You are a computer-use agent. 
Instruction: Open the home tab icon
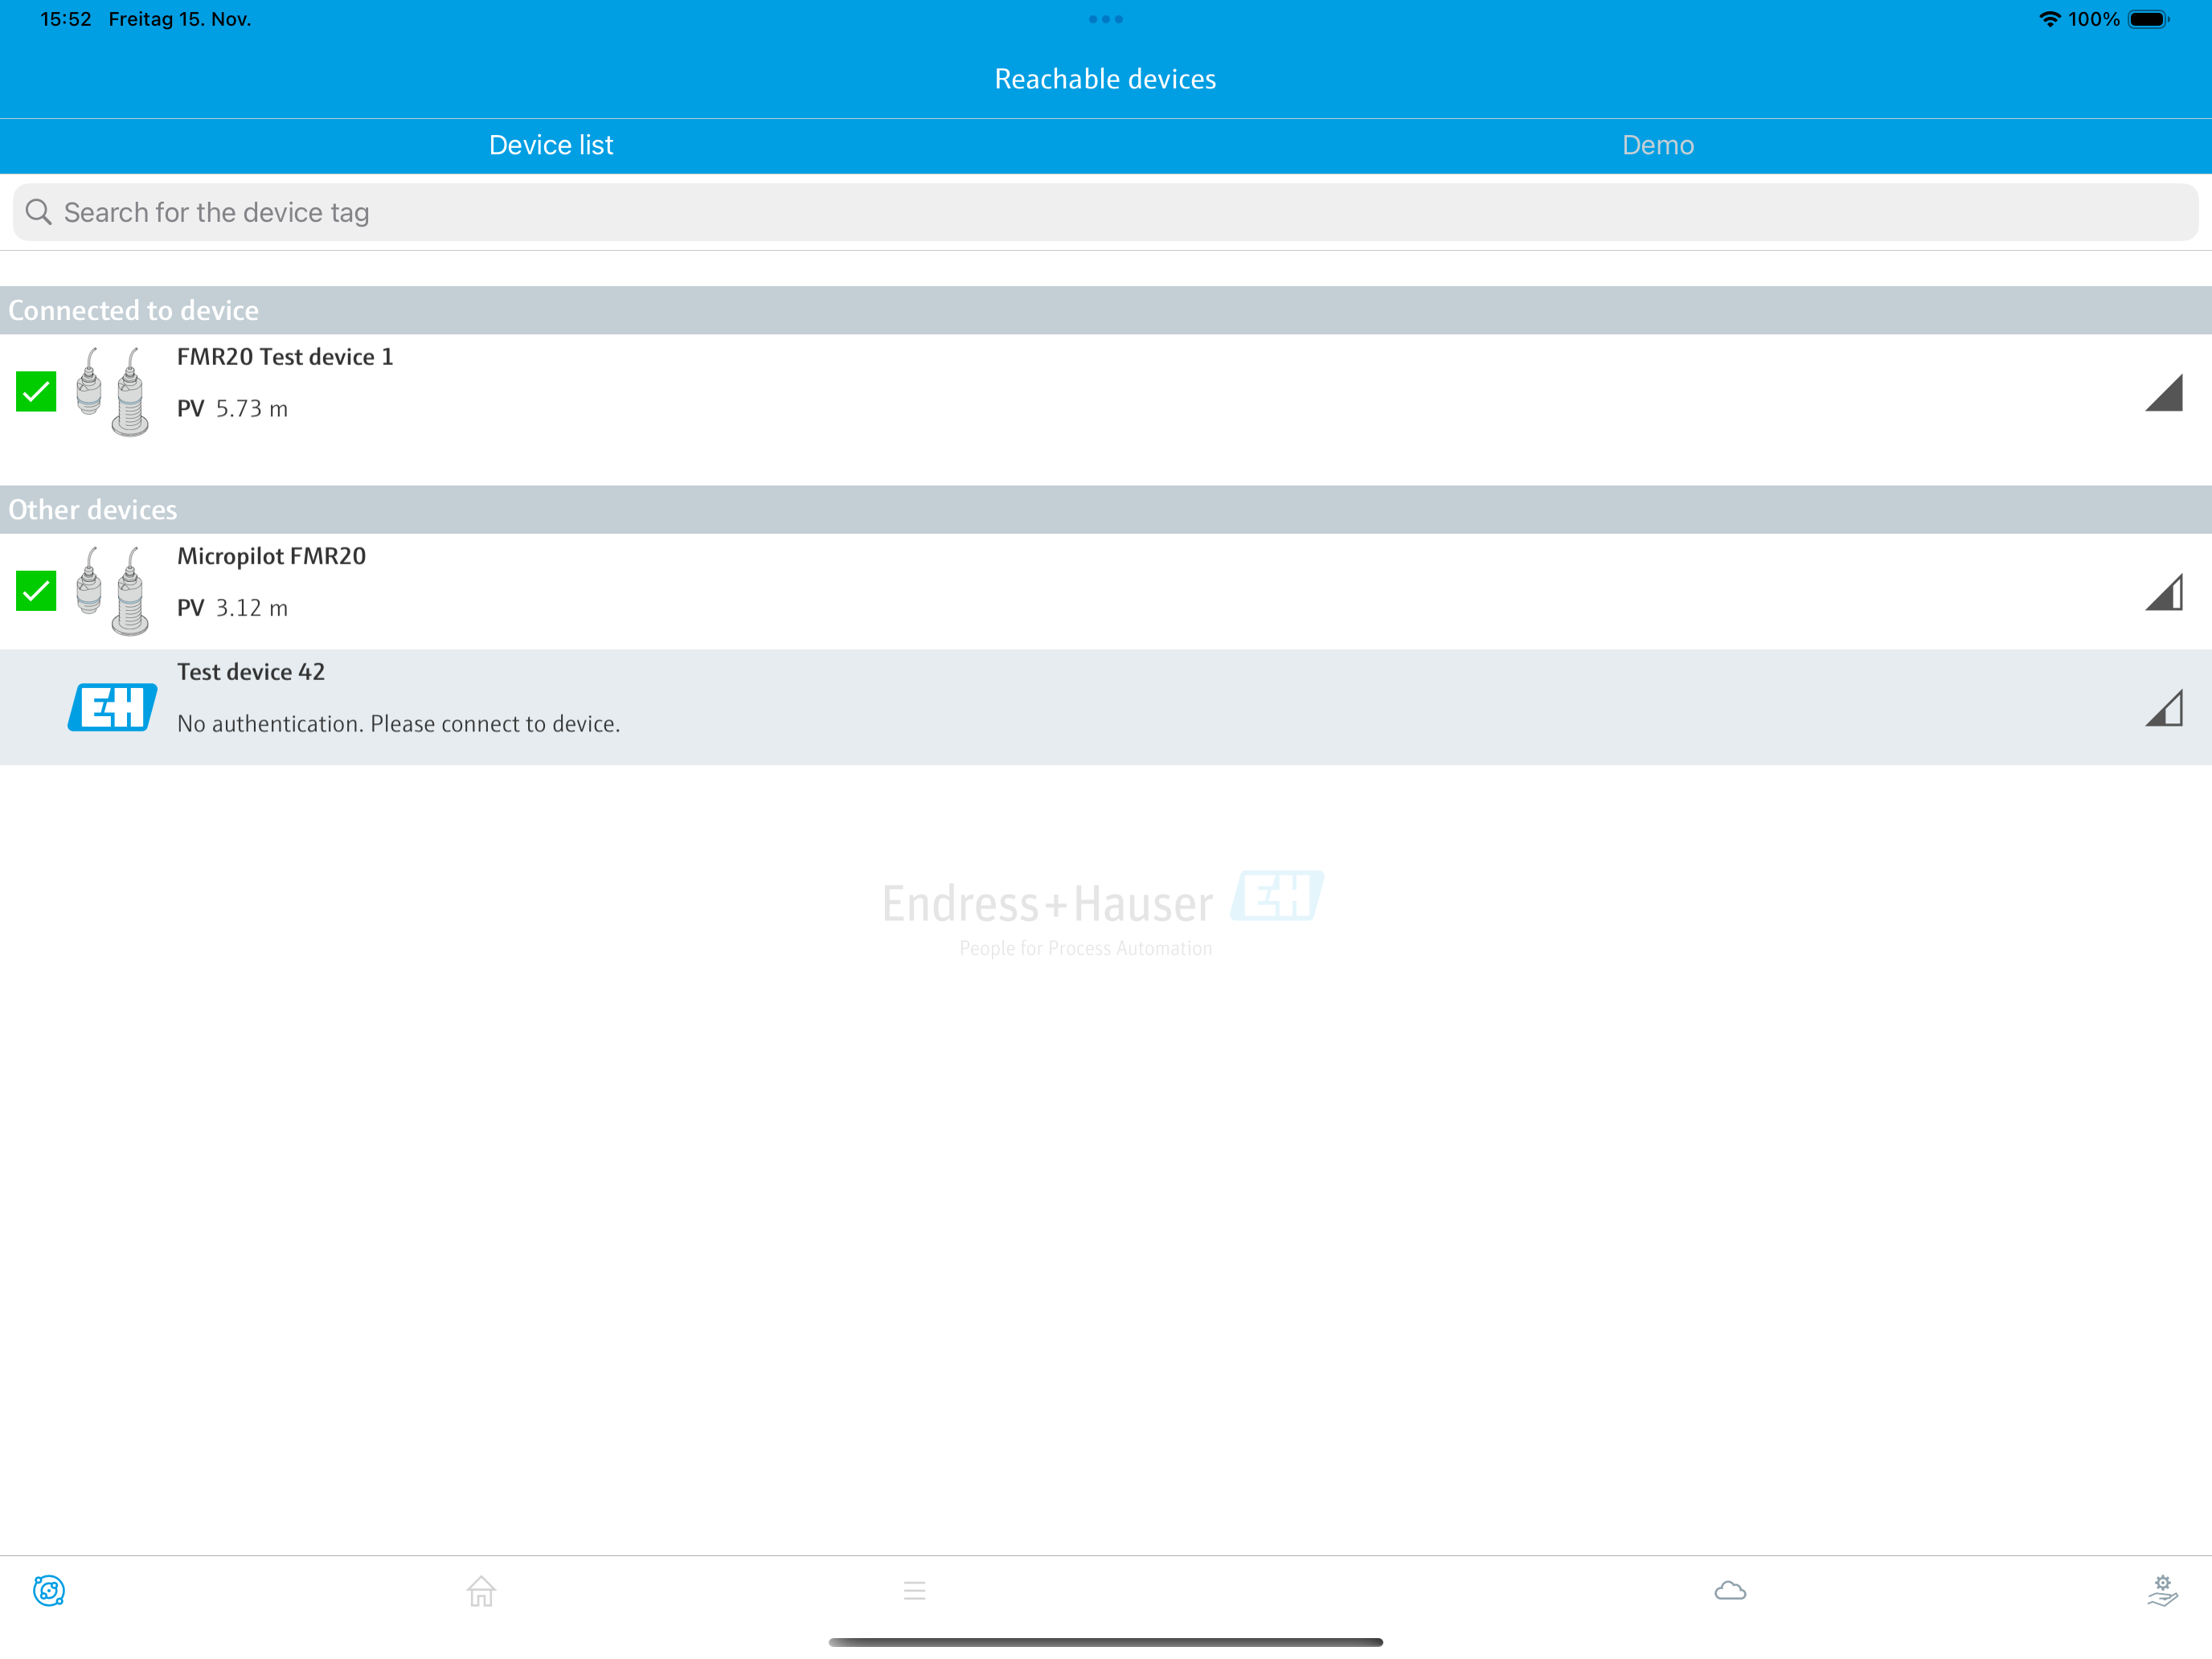(481, 1590)
